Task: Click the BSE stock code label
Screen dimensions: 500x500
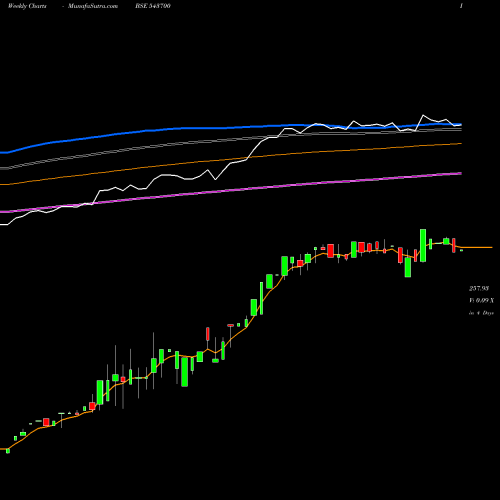Action: tap(153, 6)
